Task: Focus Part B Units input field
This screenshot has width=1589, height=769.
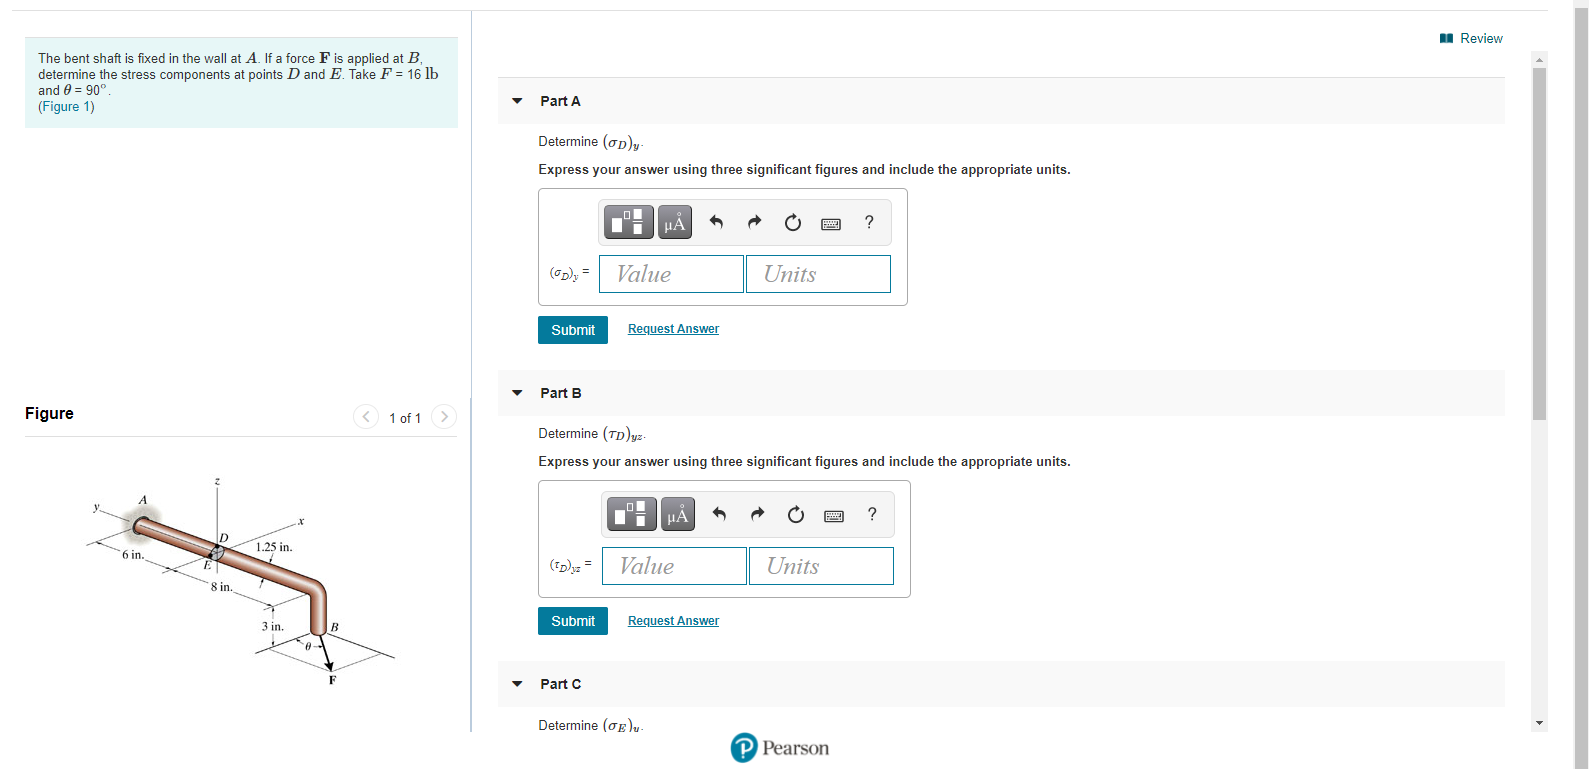Action: pos(821,566)
